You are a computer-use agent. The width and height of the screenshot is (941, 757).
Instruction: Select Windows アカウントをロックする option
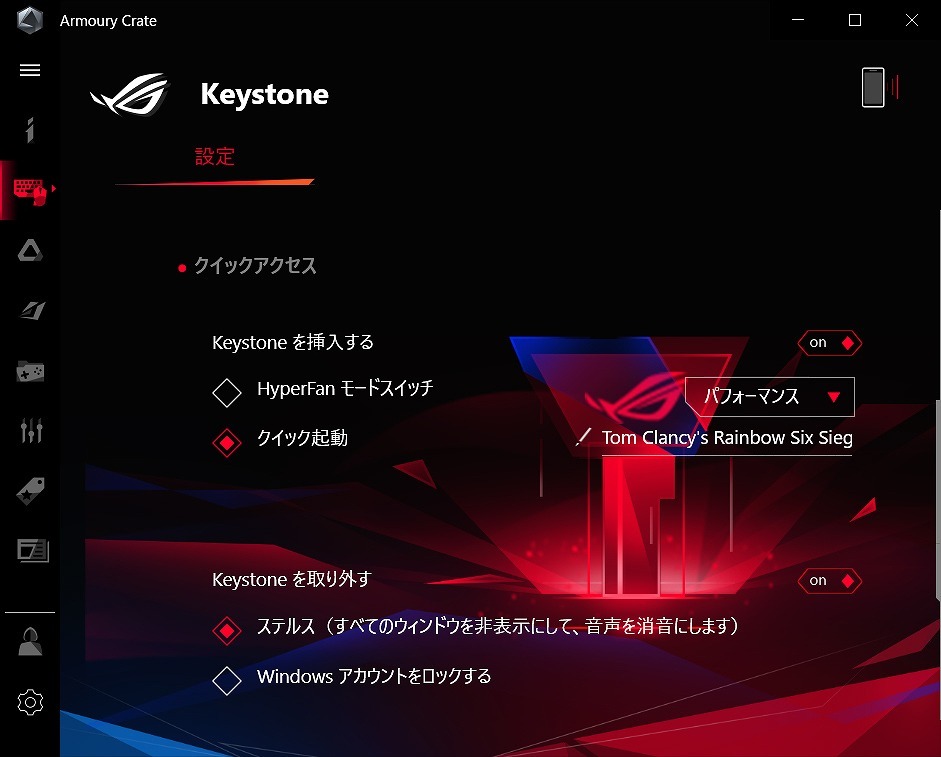click(x=227, y=681)
